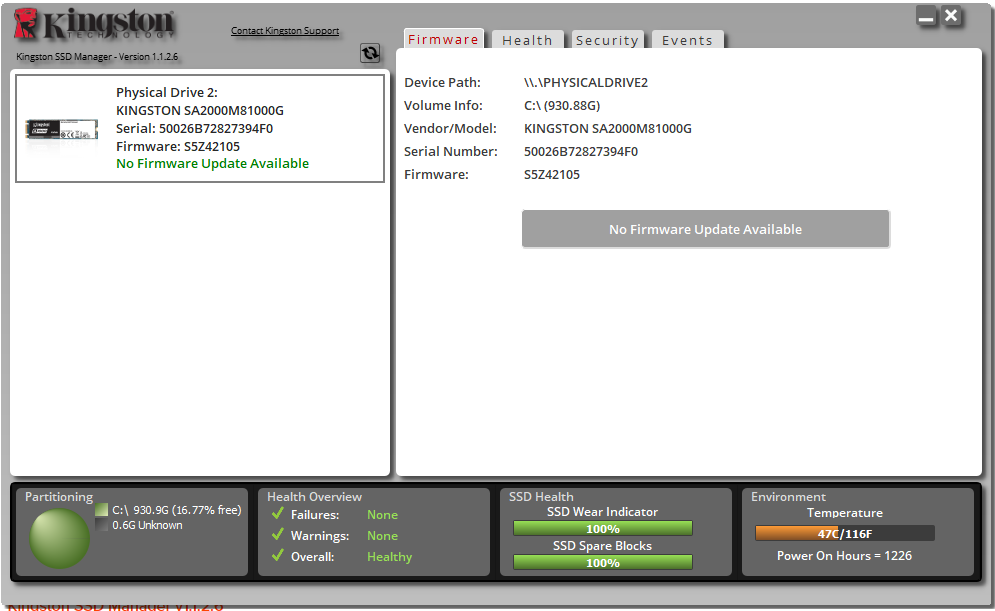Open the Health tab
The width and height of the screenshot is (995, 611).
527,40
